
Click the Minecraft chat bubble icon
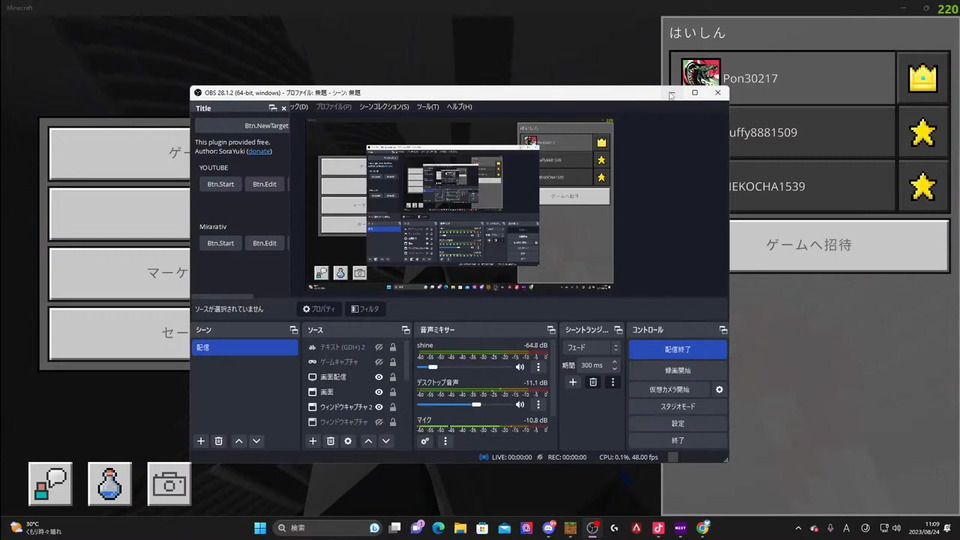[48, 483]
